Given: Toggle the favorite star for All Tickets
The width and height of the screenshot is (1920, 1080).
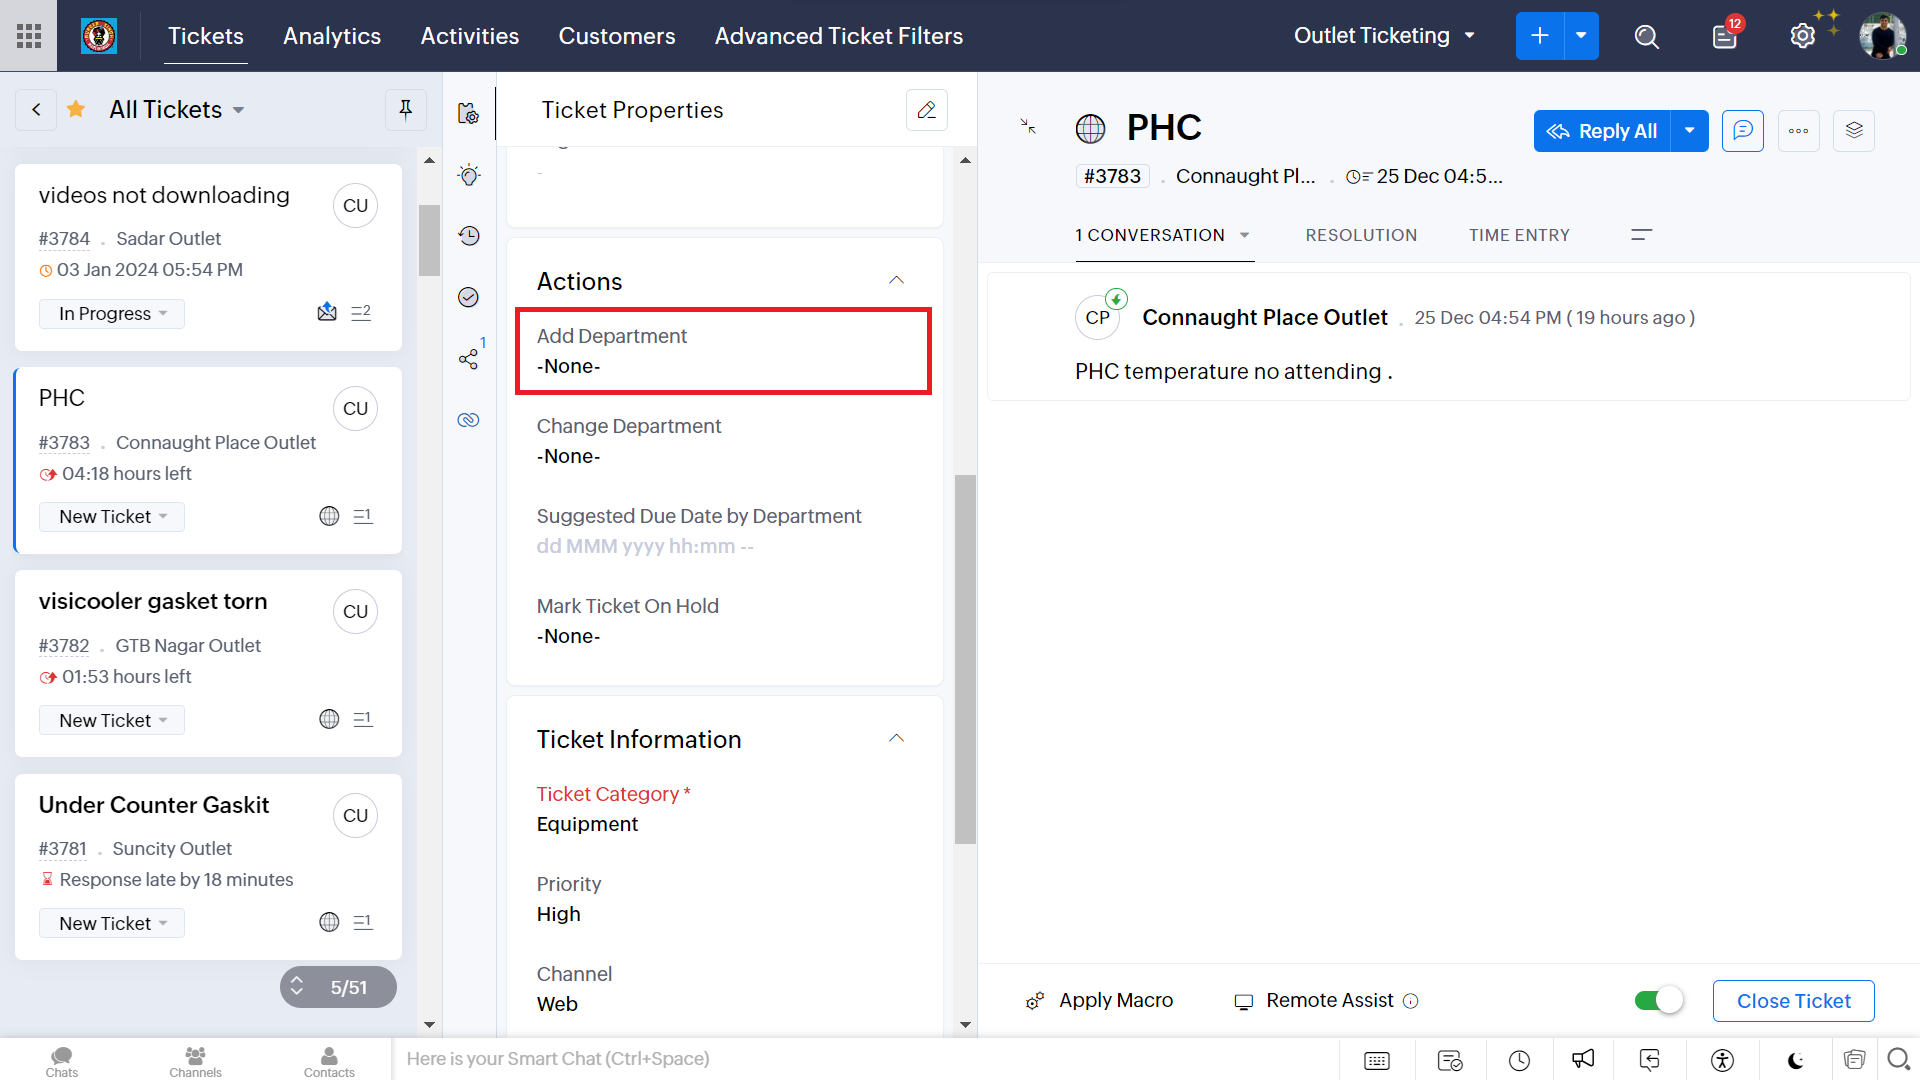Looking at the screenshot, I should click(76, 109).
